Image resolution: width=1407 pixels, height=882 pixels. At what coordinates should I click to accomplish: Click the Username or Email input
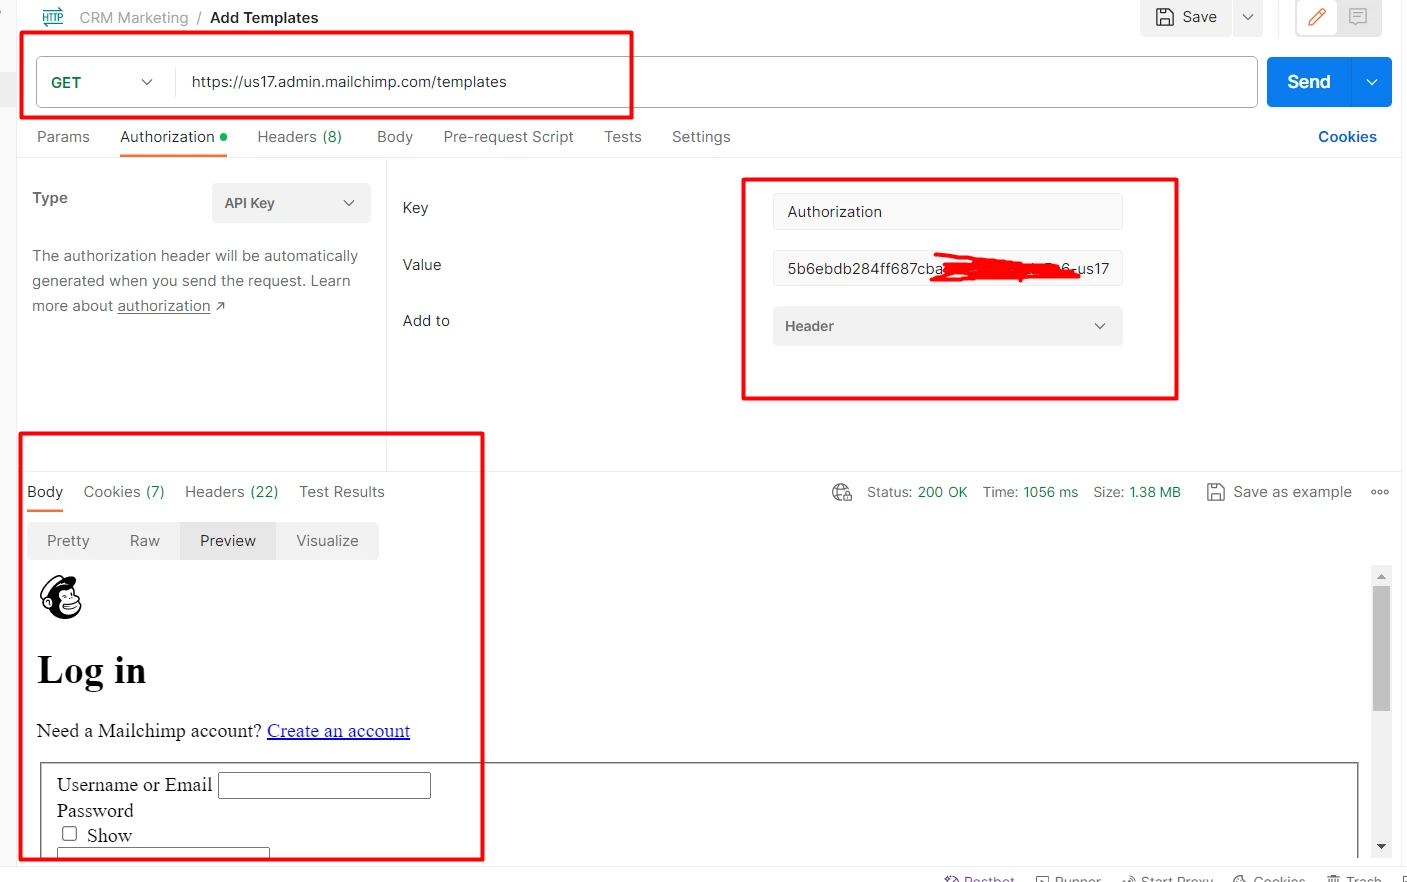click(324, 785)
